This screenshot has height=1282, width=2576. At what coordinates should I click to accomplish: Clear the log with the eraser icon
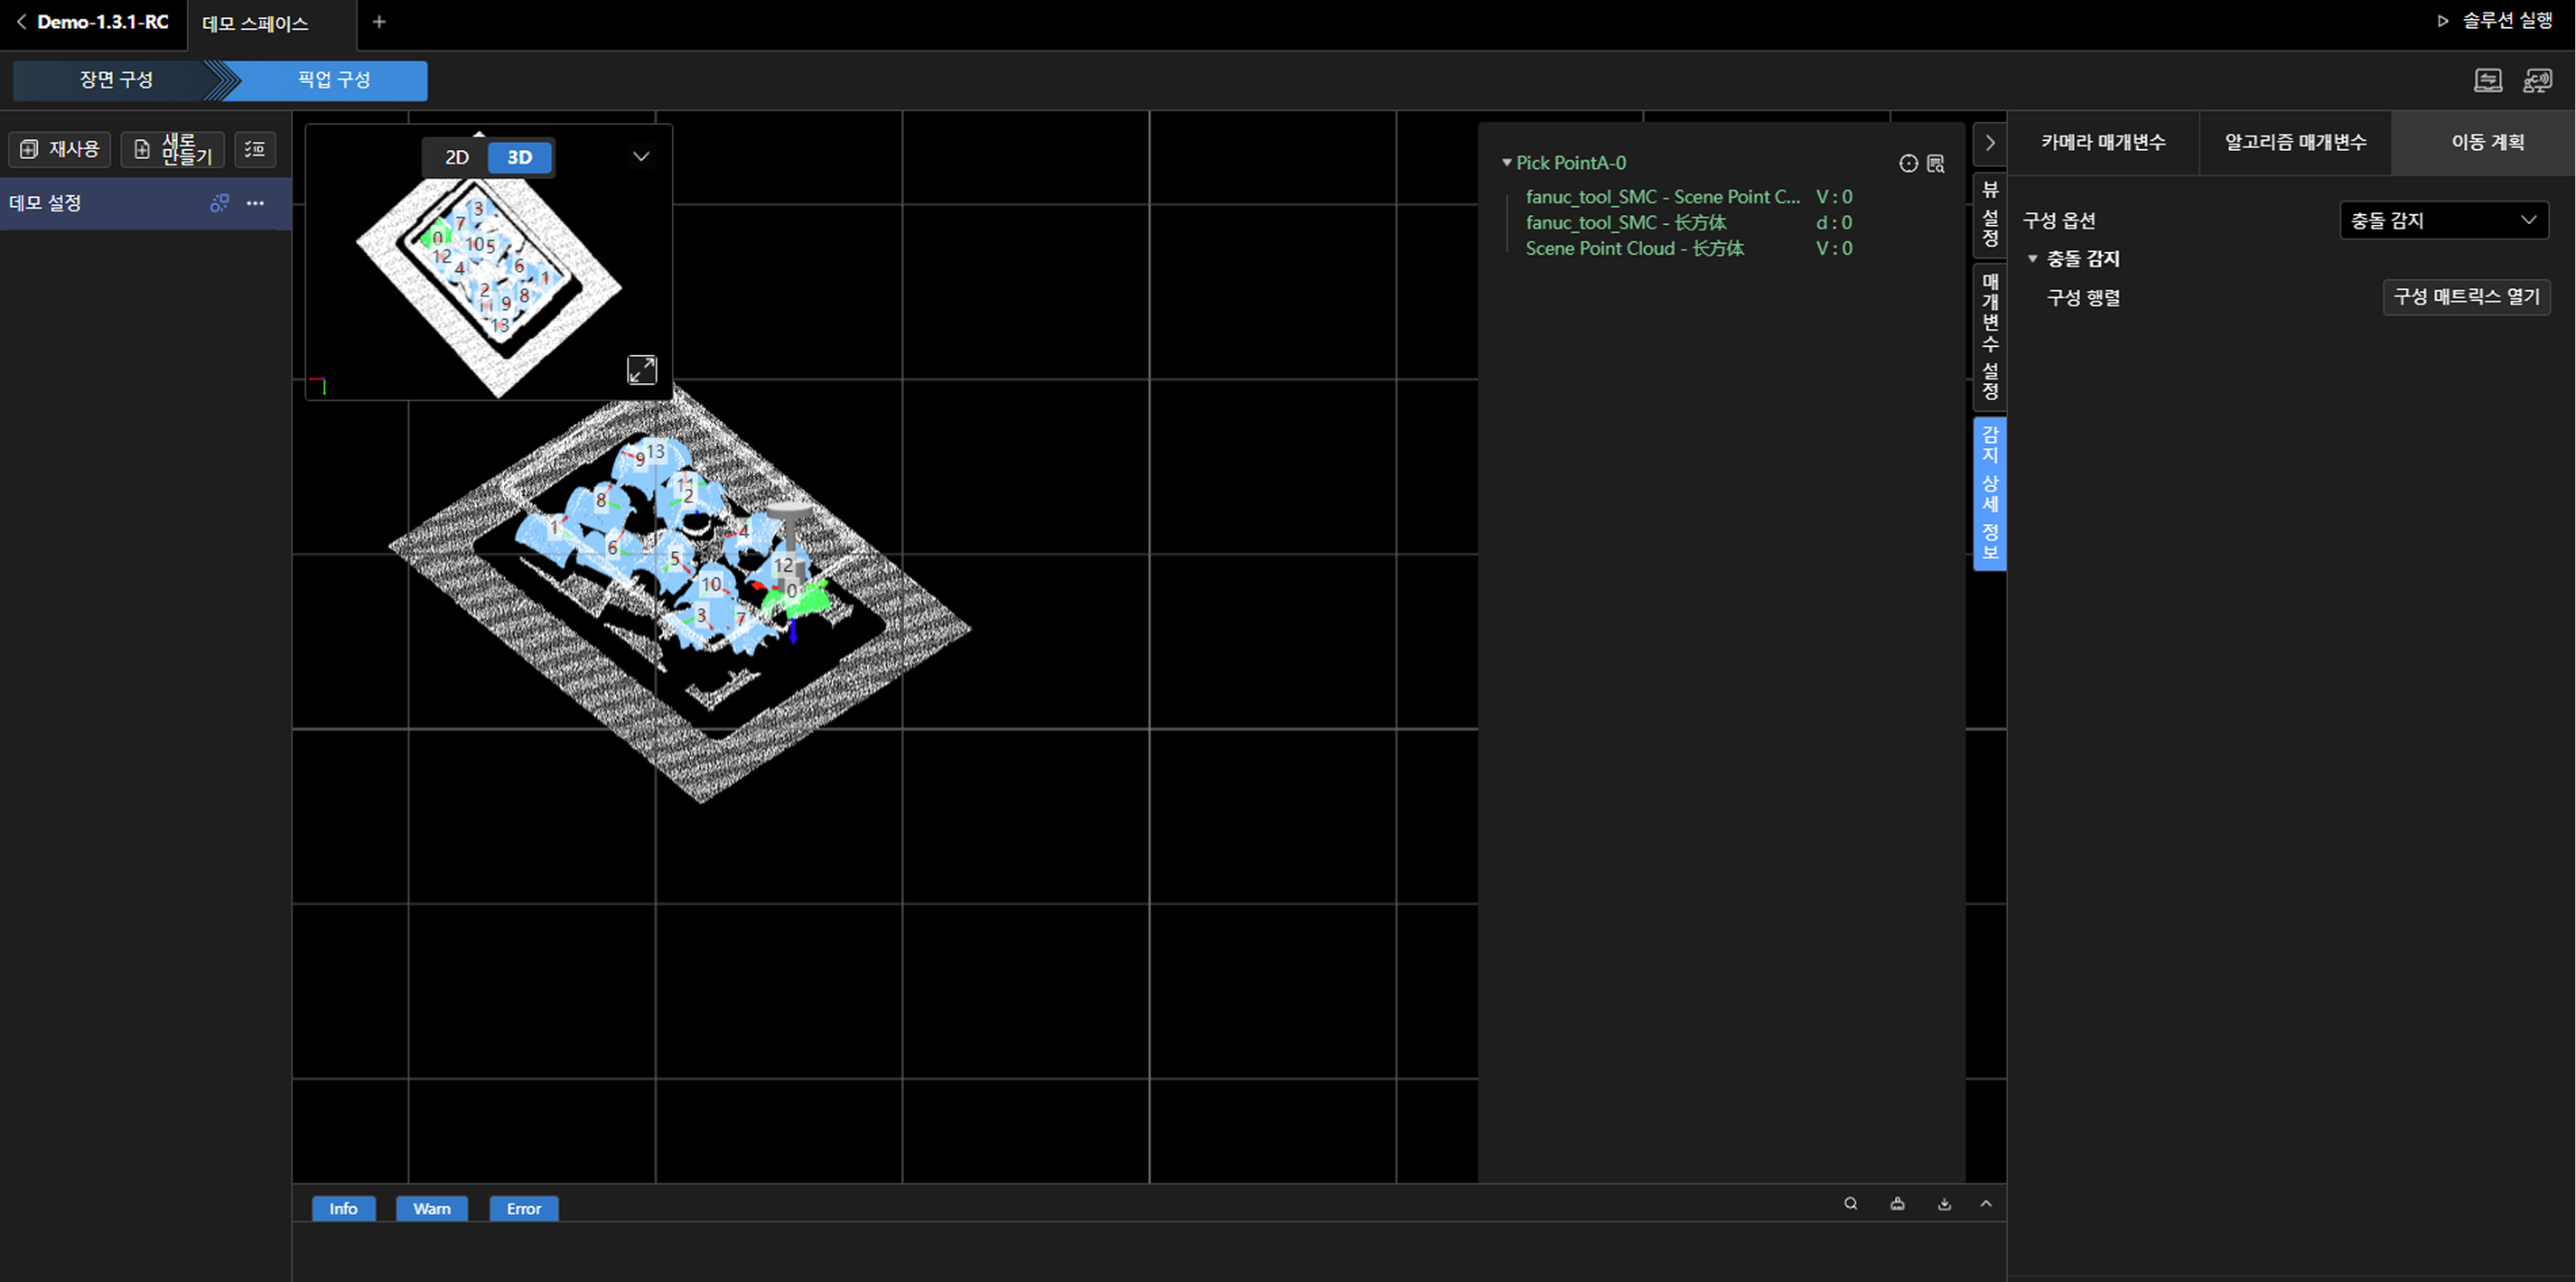click(x=1897, y=1204)
